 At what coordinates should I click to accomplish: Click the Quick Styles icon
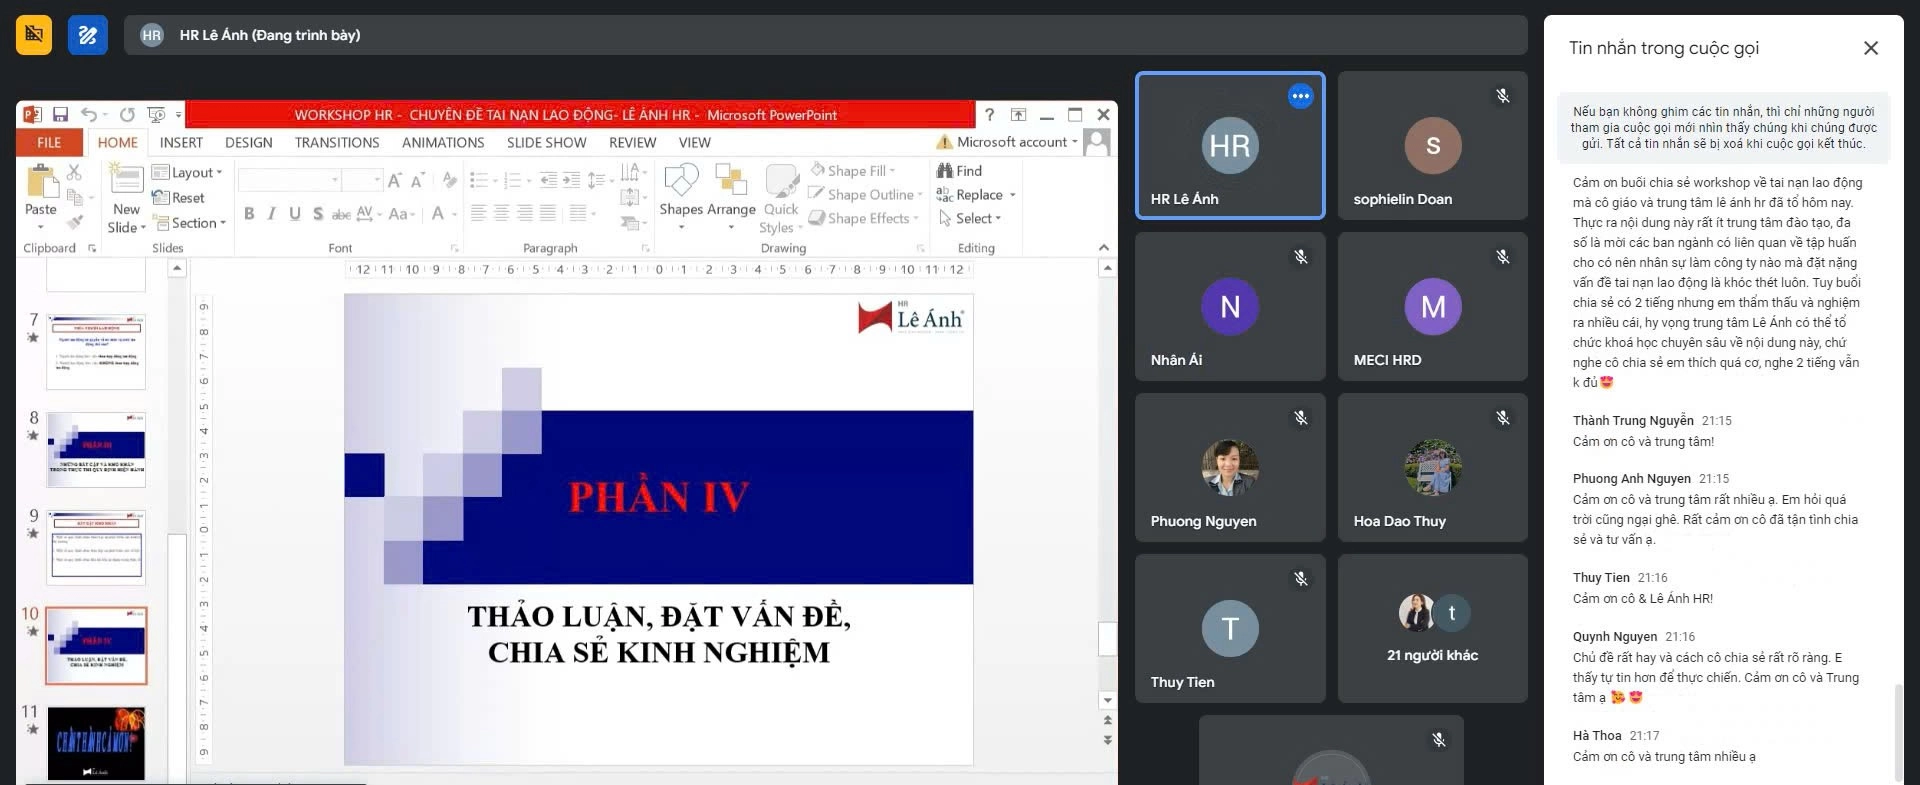coord(781,182)
